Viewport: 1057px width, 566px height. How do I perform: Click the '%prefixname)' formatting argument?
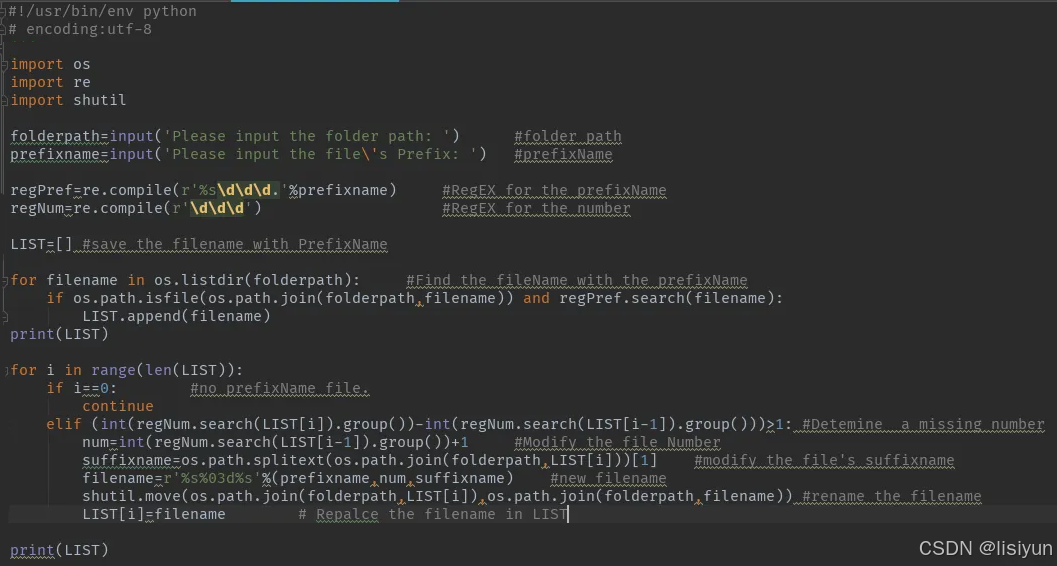point(343,190)
